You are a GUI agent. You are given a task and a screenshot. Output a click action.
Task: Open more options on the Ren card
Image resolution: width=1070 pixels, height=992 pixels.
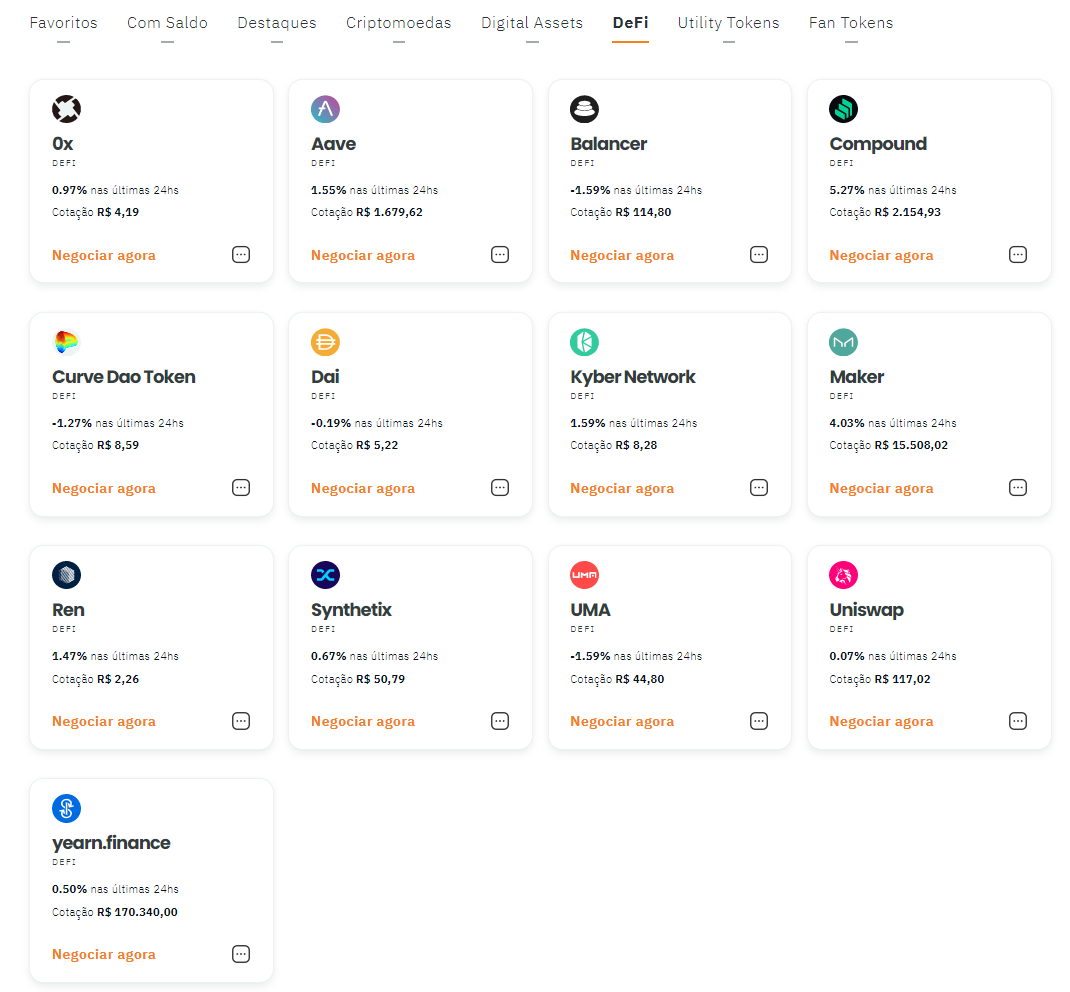[241, 721]
